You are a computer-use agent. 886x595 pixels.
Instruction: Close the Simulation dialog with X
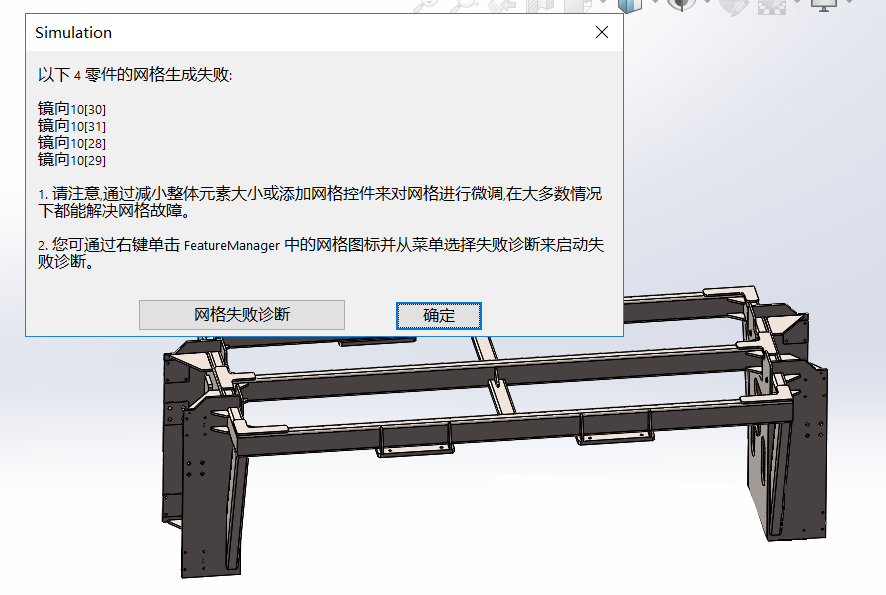click(x=602, y=32)
